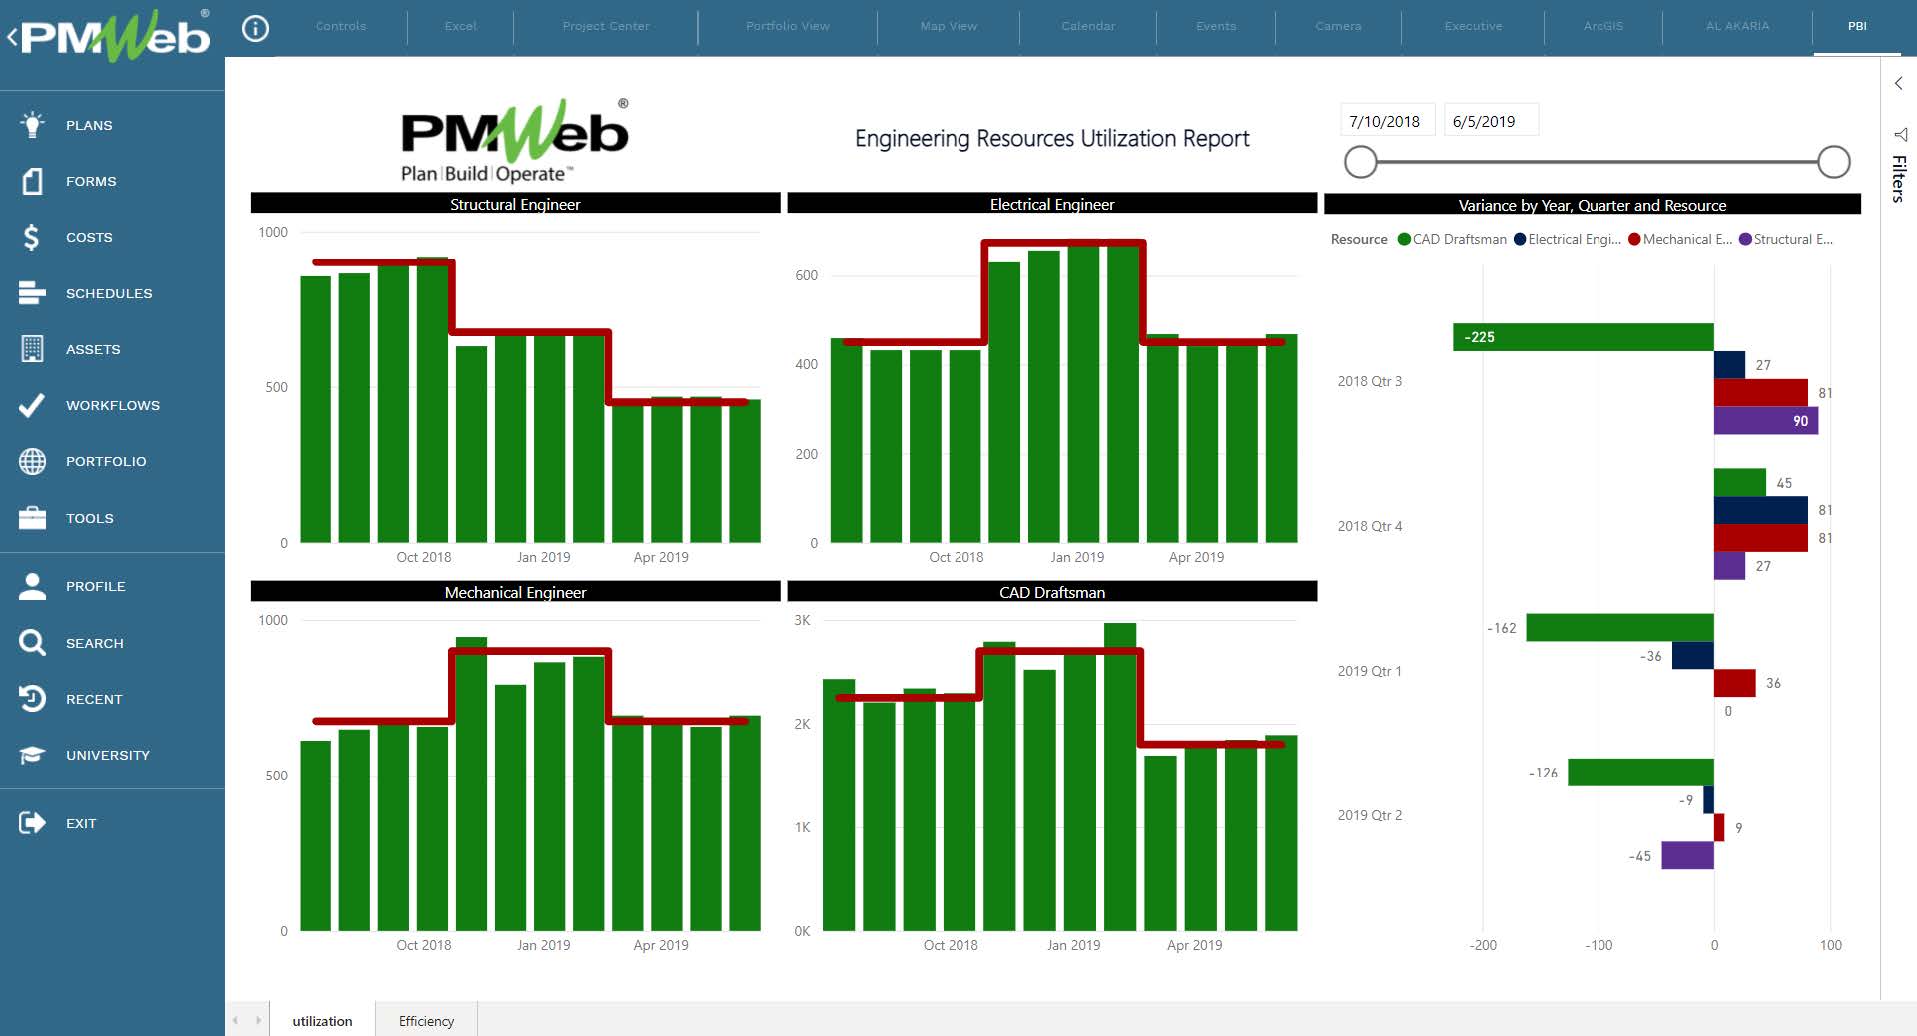Select CAD Draftsman legend entry
The width and height of the screenshot is (1917, 1036).
[x=1451, y=239]
